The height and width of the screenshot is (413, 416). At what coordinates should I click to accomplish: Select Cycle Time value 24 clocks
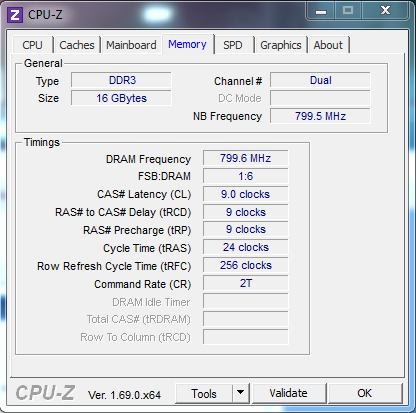[246, 247]
